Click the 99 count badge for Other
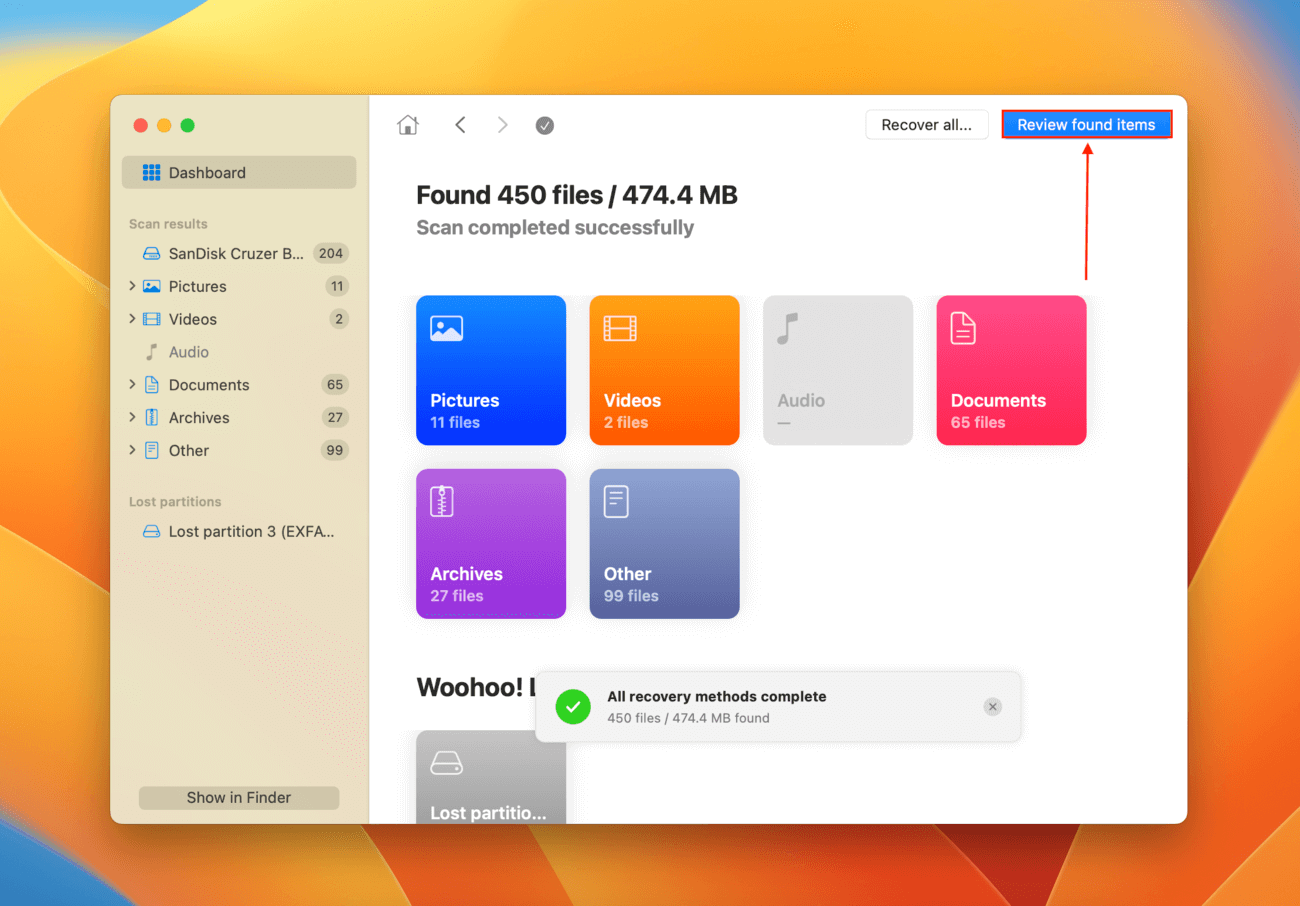Viewport: 1300px width, 906px height. [335, 451]
